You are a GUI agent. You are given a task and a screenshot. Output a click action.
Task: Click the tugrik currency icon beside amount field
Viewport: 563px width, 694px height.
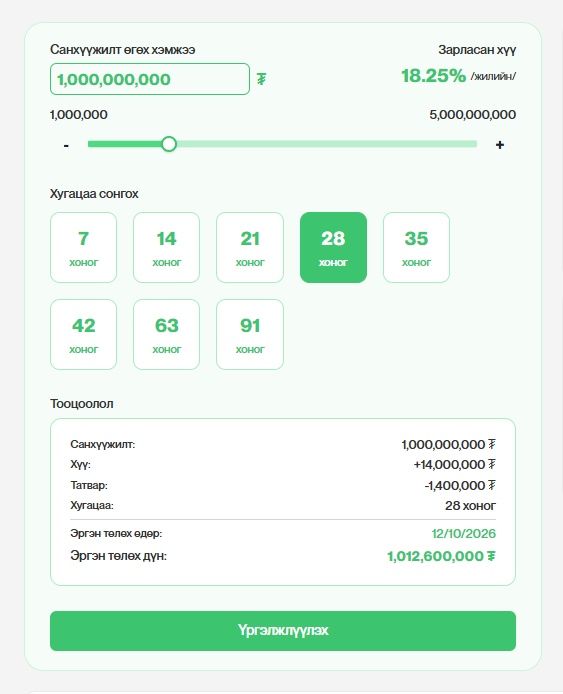tap(262, 79)
